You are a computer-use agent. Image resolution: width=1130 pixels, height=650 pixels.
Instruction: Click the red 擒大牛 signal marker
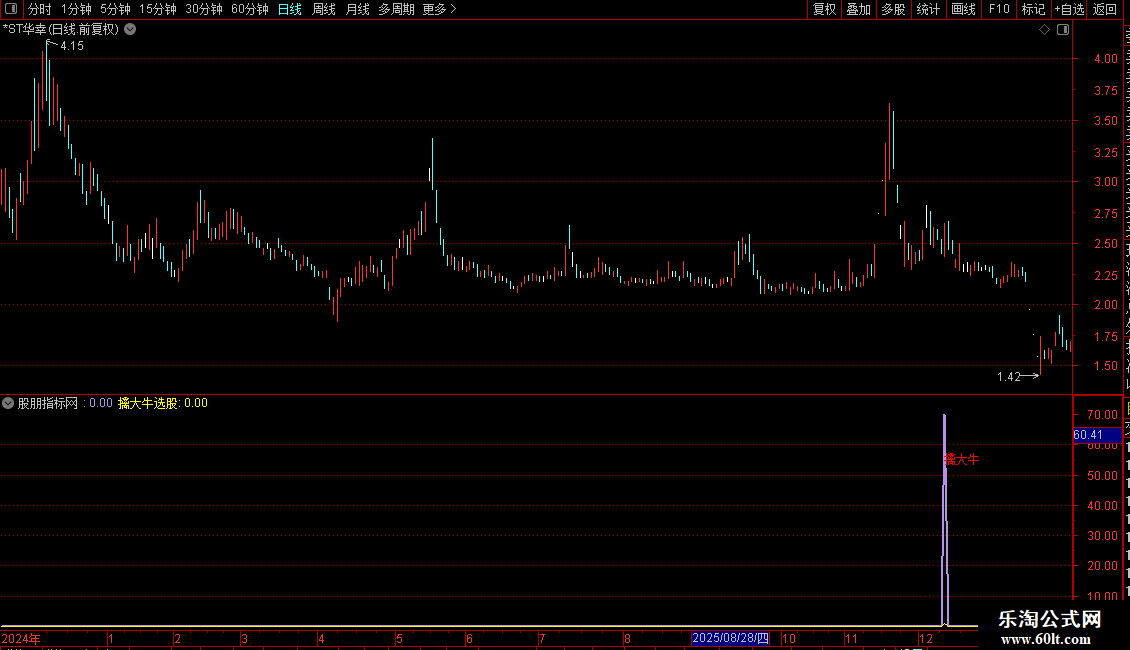[962, 459]
